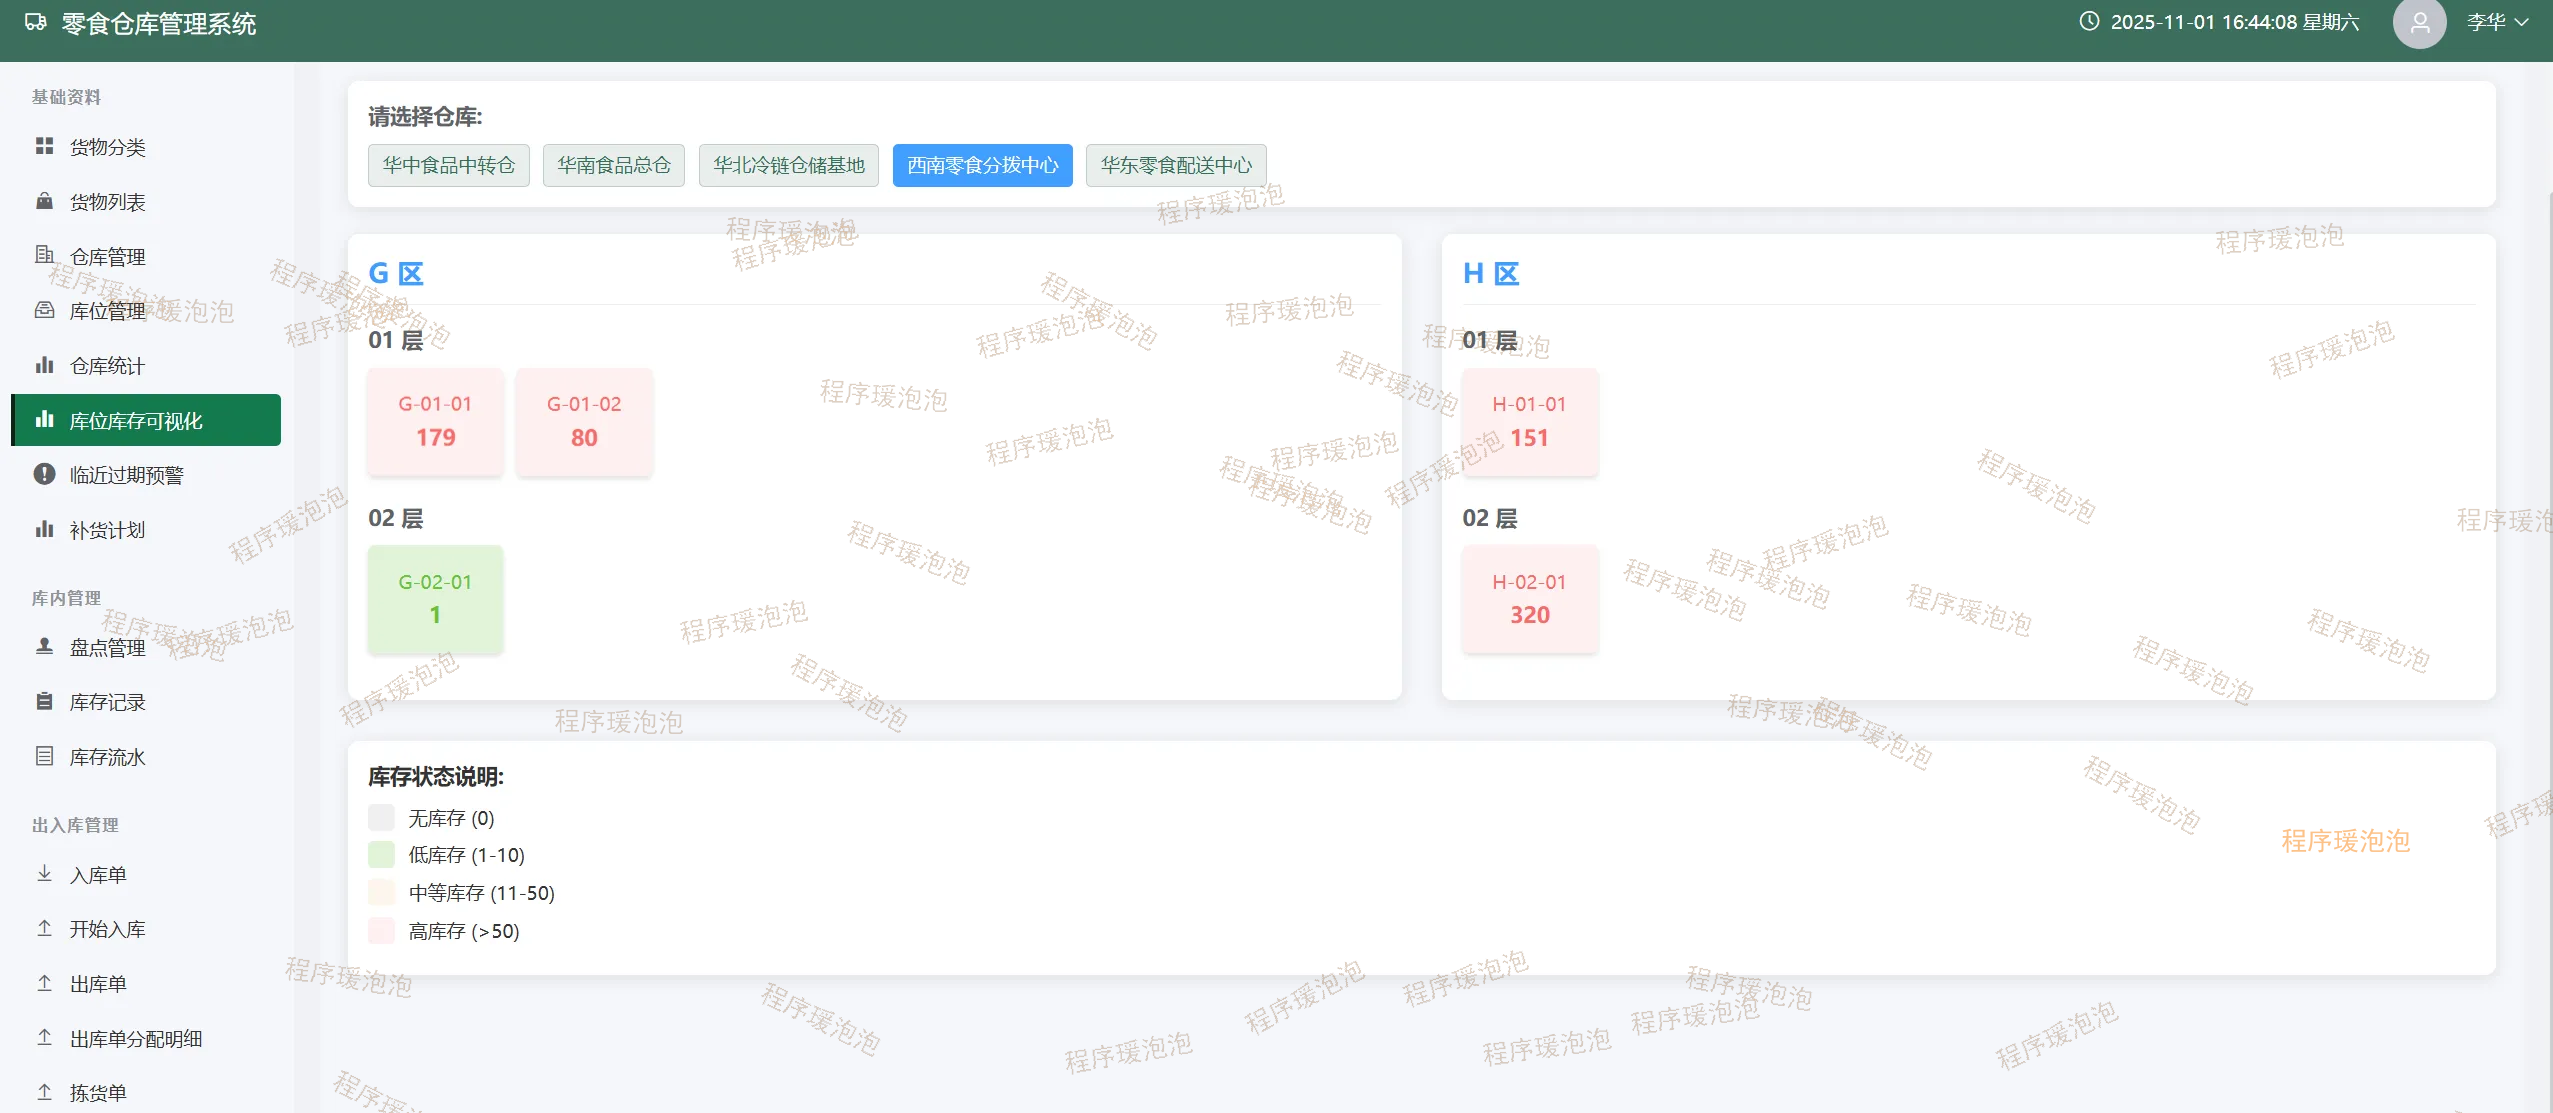Select the 华东零食配送中心 warehouse option
Screen dimensions: 2553x1113
click(1175, 165)
